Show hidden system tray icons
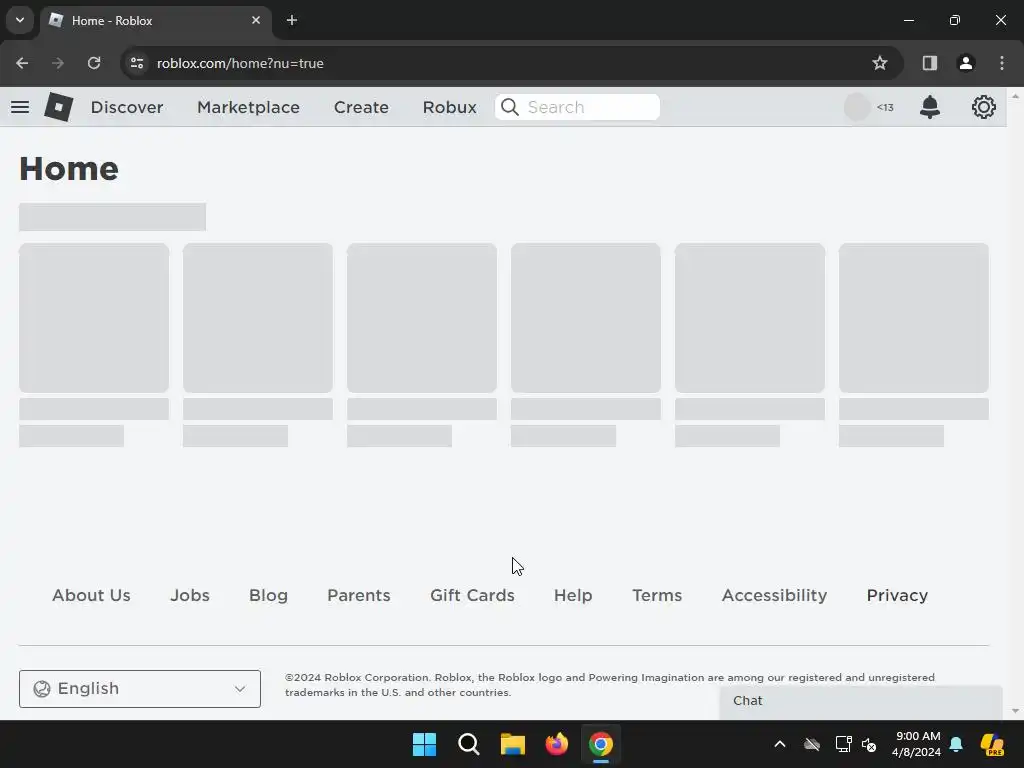The width and height of the screenshot is (1024, 768). (x=780, y=744)
